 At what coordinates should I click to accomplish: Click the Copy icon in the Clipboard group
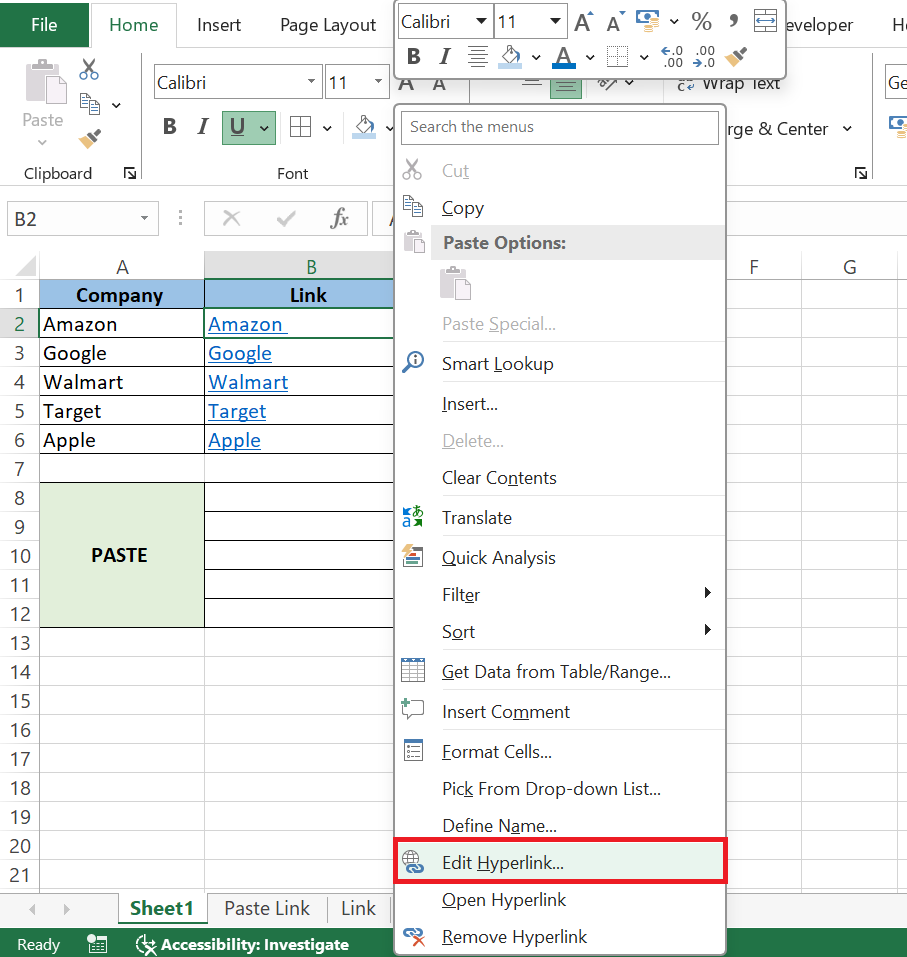click(x=90, y=104)
